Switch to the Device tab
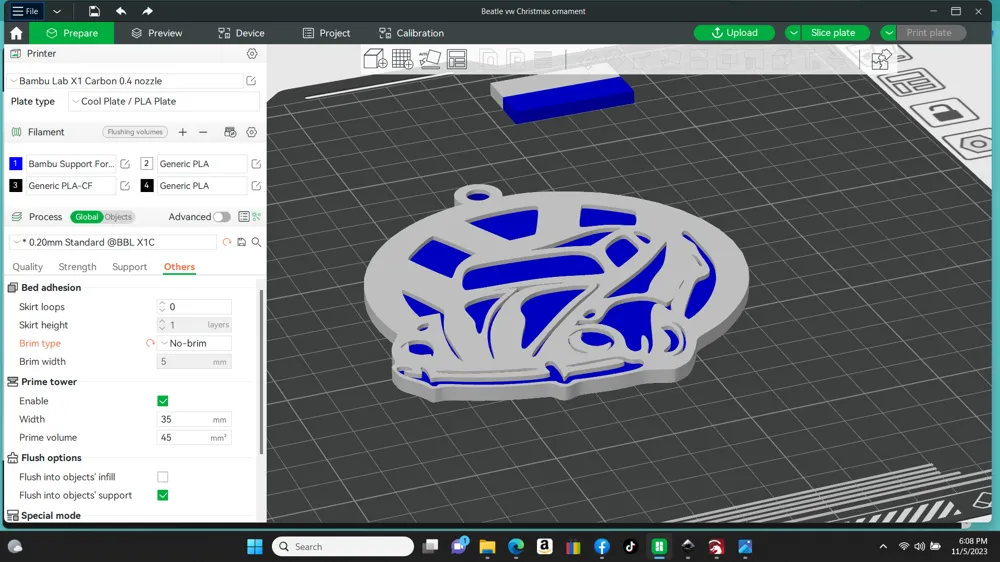Screen dimensions: 1000x562 point(241,33)
